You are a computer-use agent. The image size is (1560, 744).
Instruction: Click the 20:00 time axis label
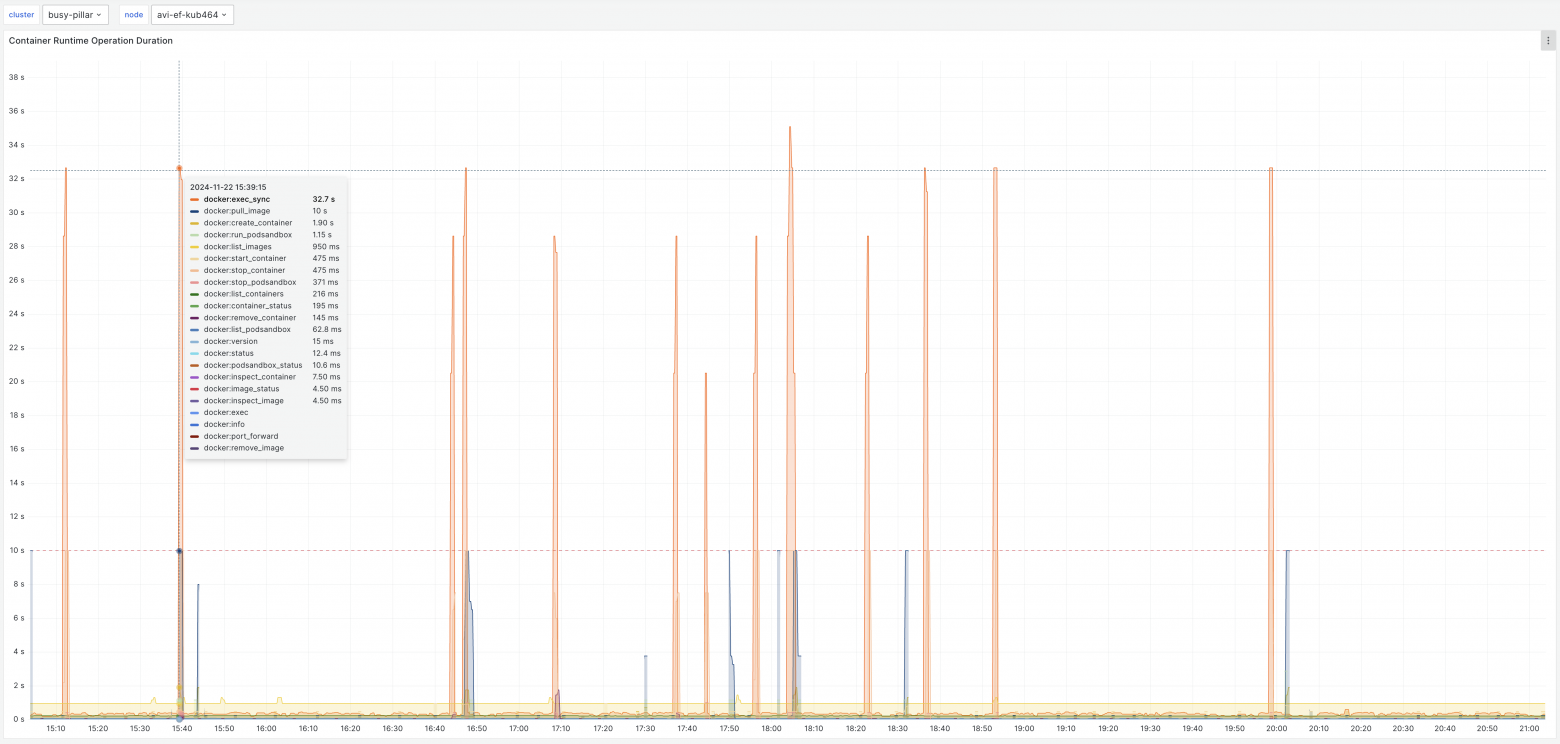[1276, 729]
